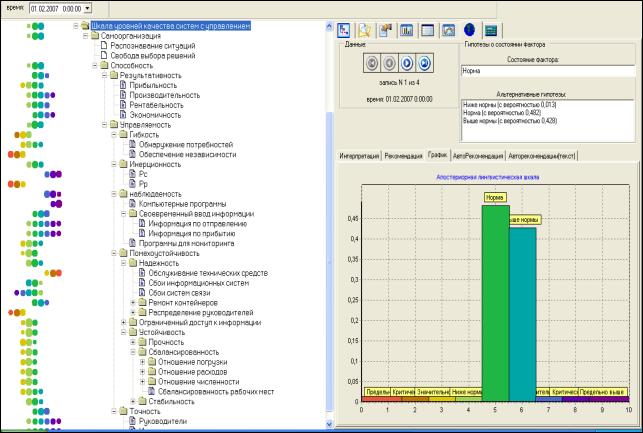643x433 pixels.
Task: Expand the Распределение руководителей node
Action: click(x=133, y=312)
